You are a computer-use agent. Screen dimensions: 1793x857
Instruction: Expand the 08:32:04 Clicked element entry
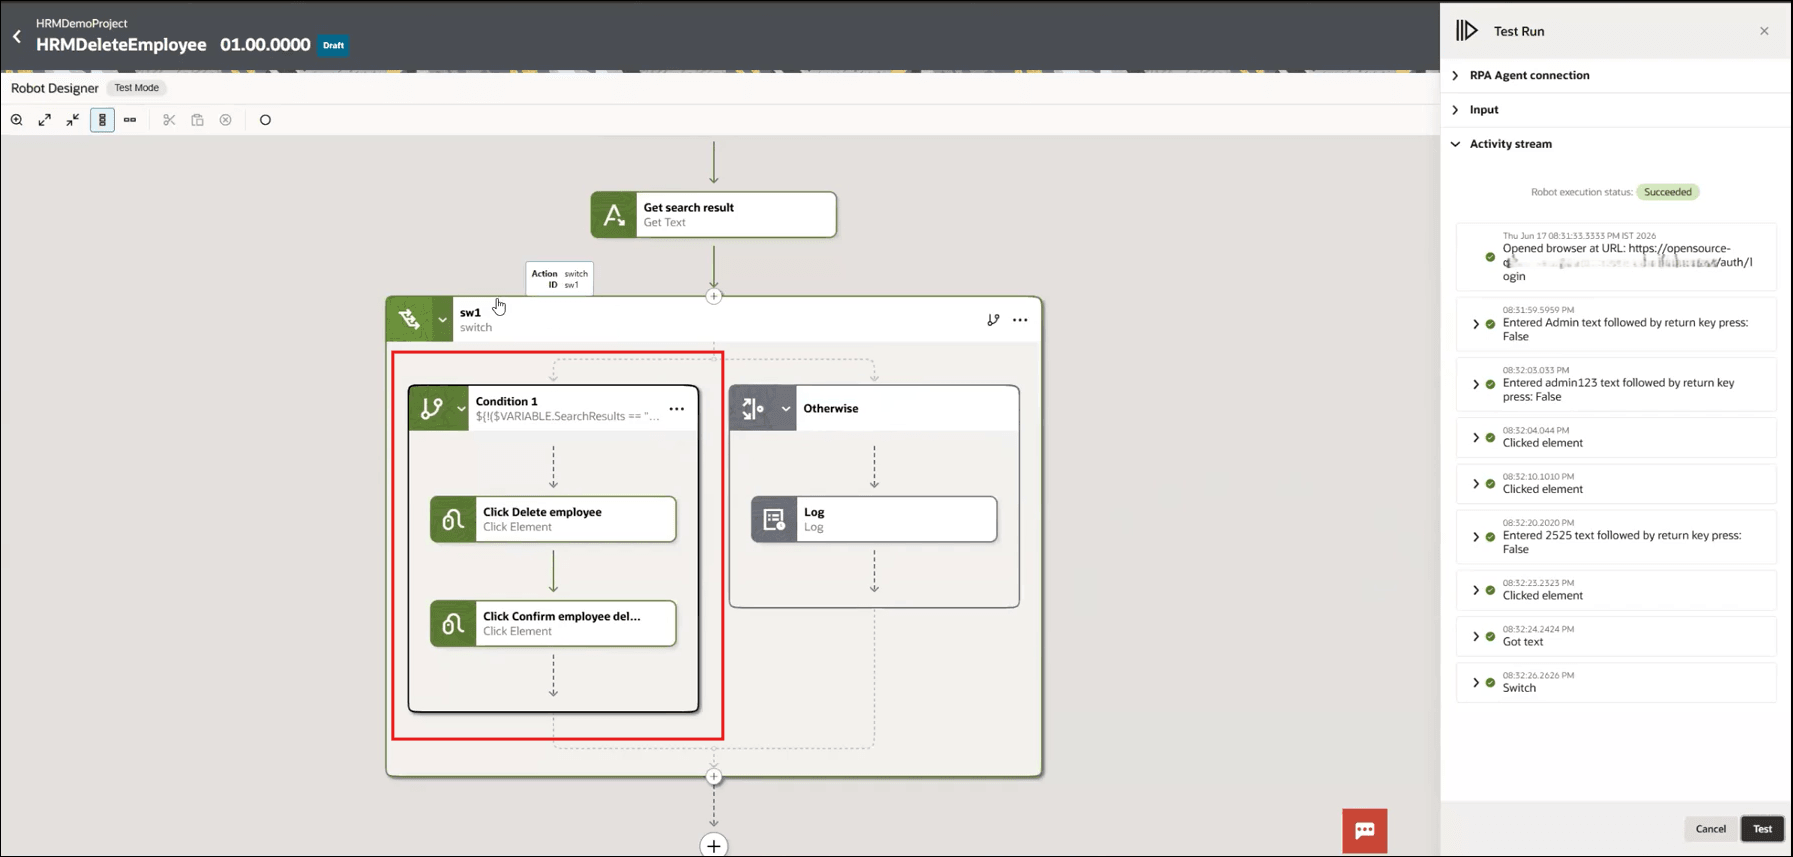(x=1476, y=438)
